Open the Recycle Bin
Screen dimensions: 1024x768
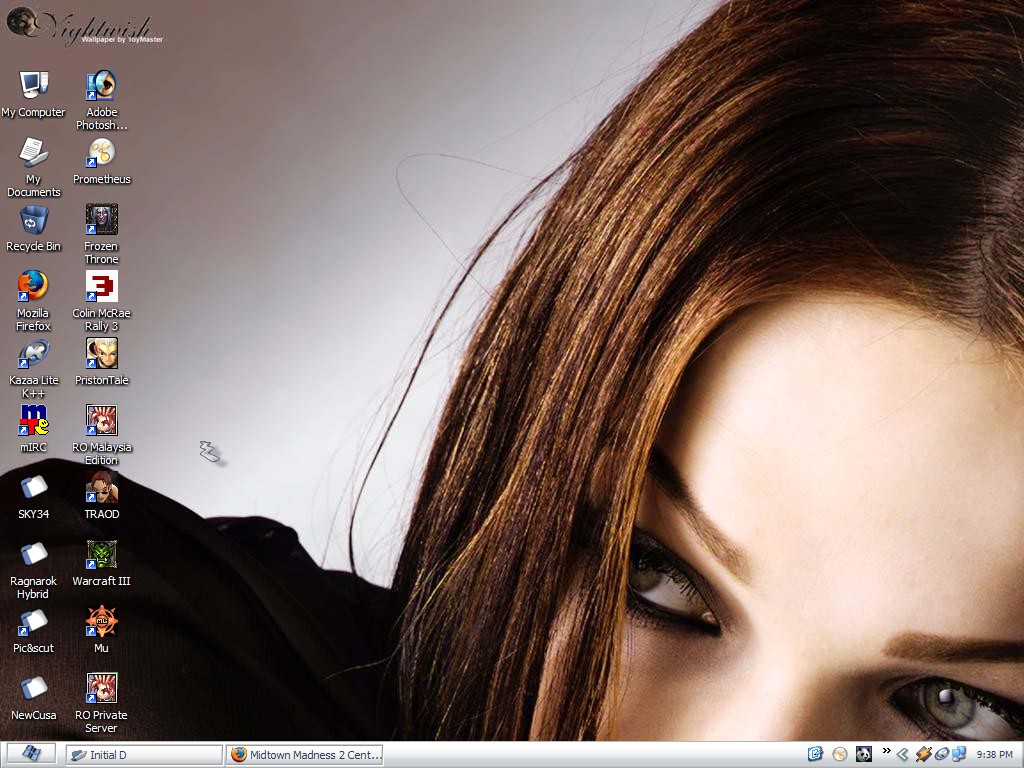pos(33,220)
